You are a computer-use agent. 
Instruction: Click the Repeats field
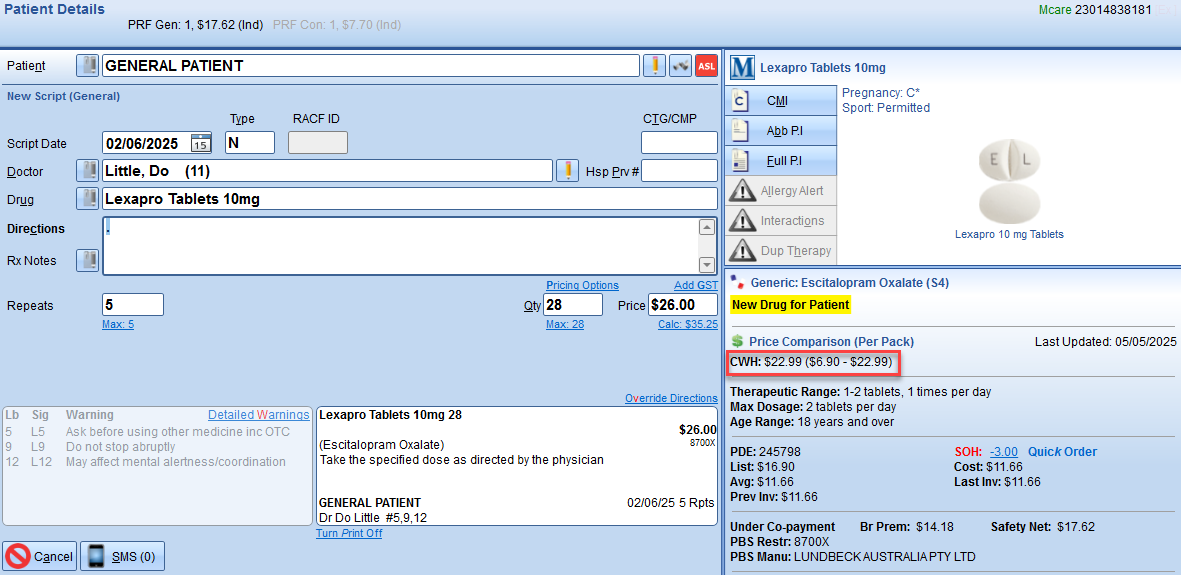133,305
